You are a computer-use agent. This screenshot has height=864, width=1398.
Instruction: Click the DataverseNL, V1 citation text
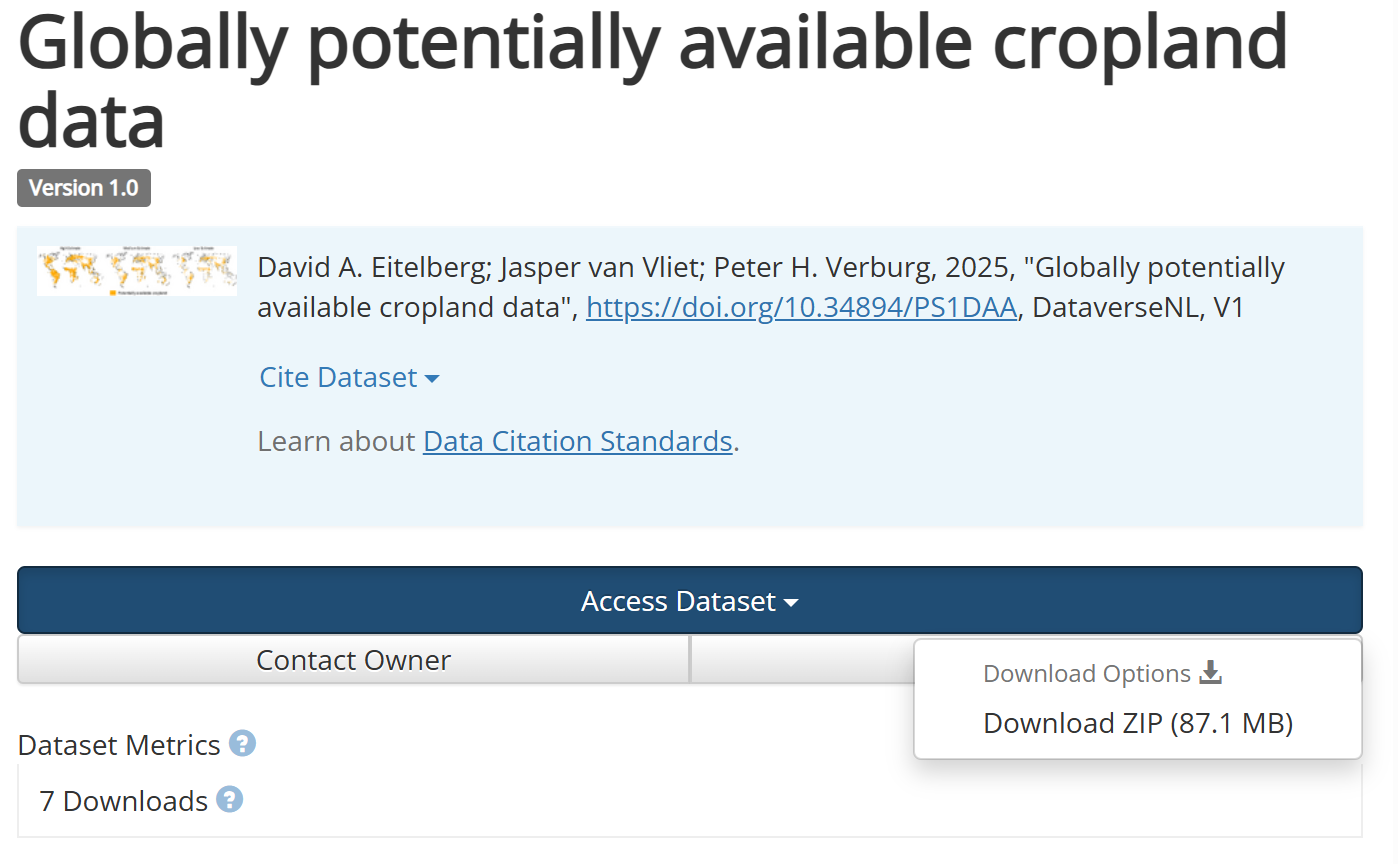1137,307
